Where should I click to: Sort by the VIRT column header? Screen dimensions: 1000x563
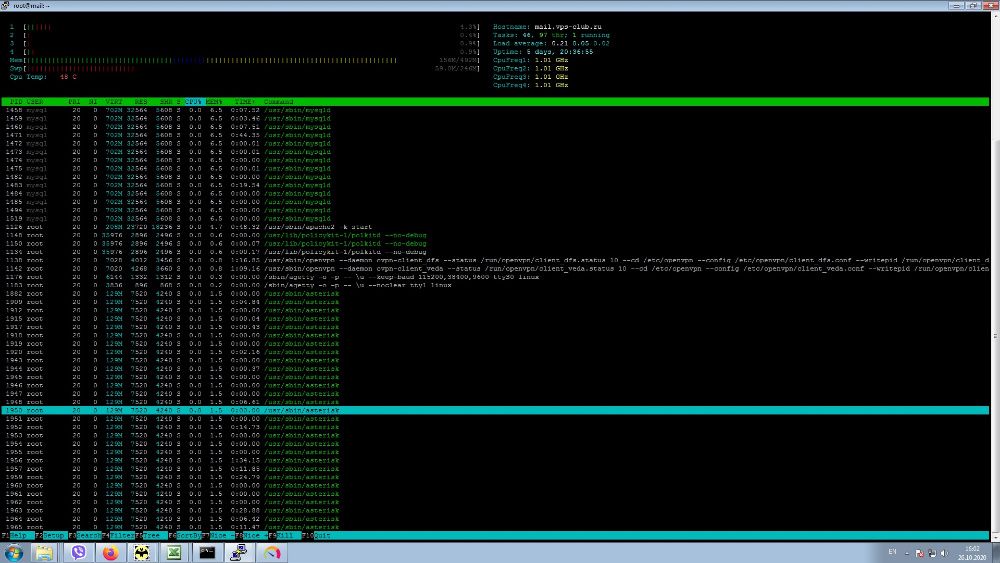(x=114, y=101)
